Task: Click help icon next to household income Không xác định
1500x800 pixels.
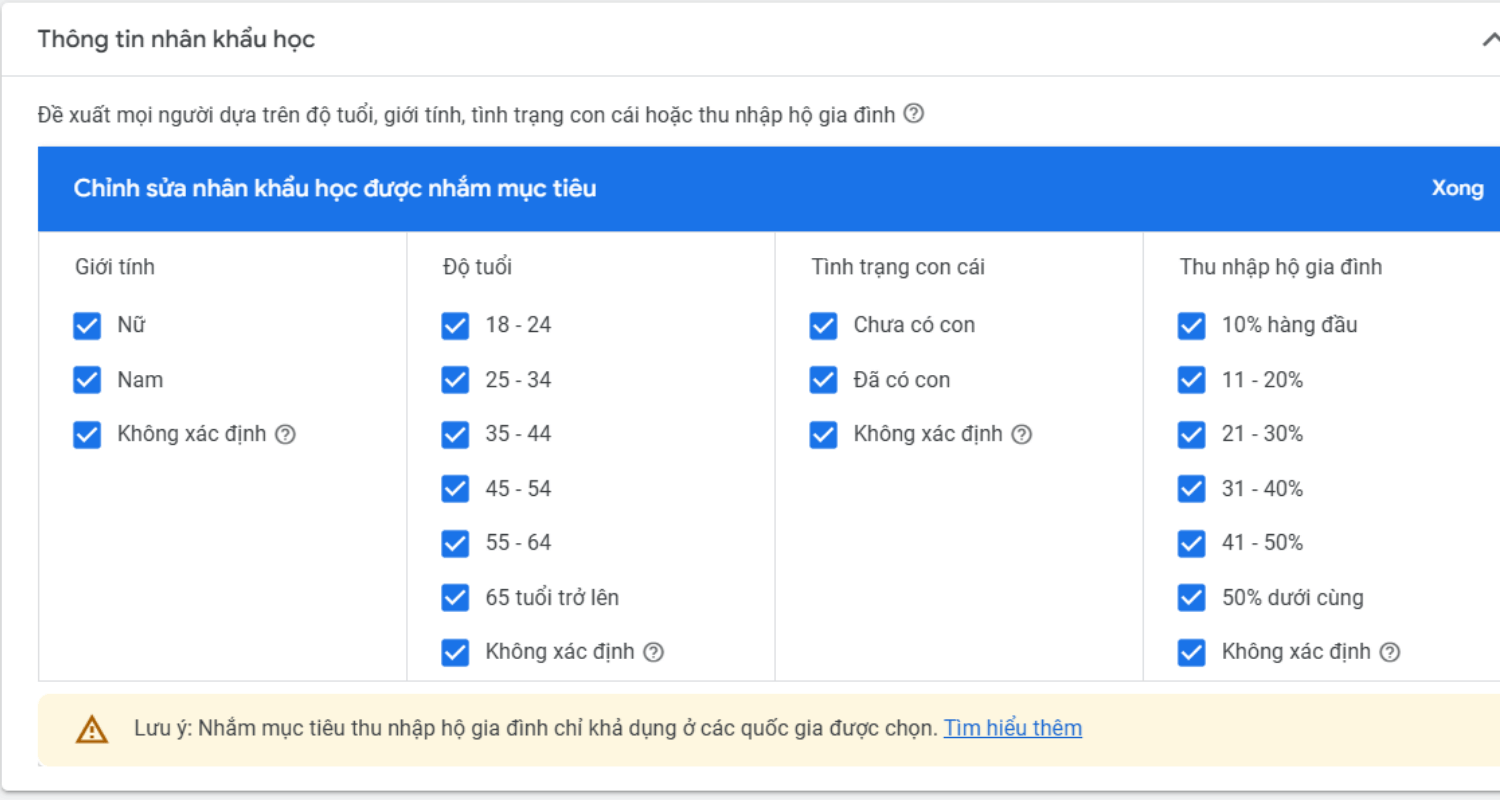Action: pyautogui.click(x=1389, y=652)
